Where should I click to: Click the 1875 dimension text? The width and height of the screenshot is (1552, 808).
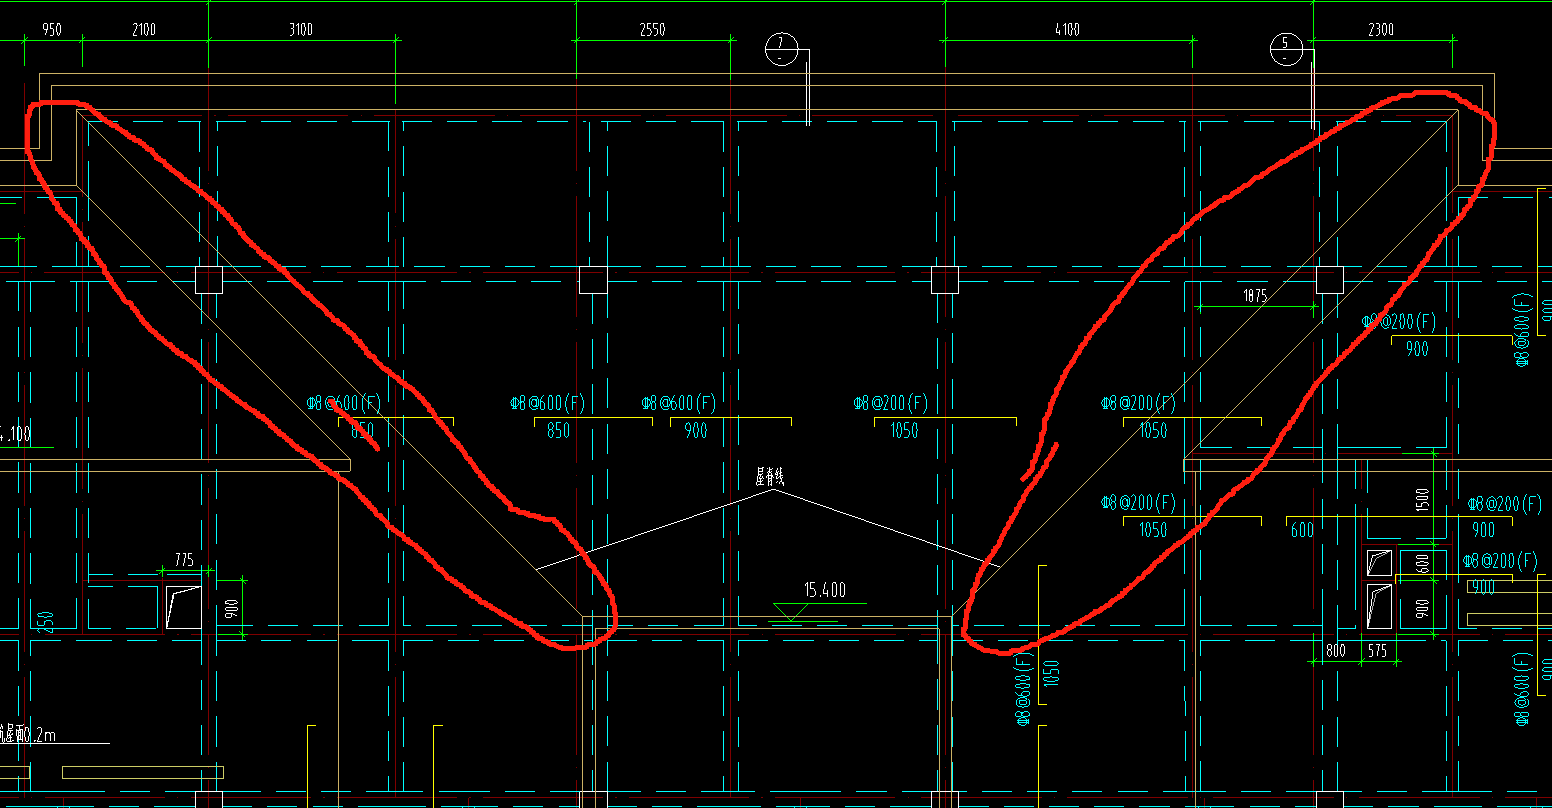click(1255, 296)
